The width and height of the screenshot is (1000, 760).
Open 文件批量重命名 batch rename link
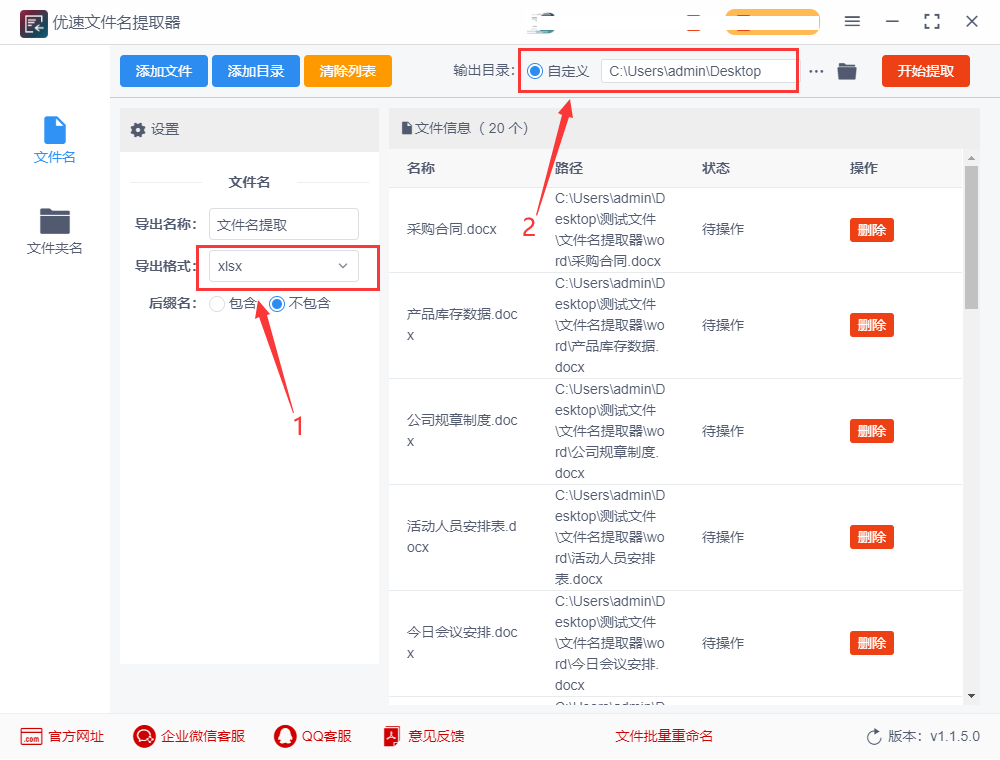pyautogui.click(x=664, y=736)
